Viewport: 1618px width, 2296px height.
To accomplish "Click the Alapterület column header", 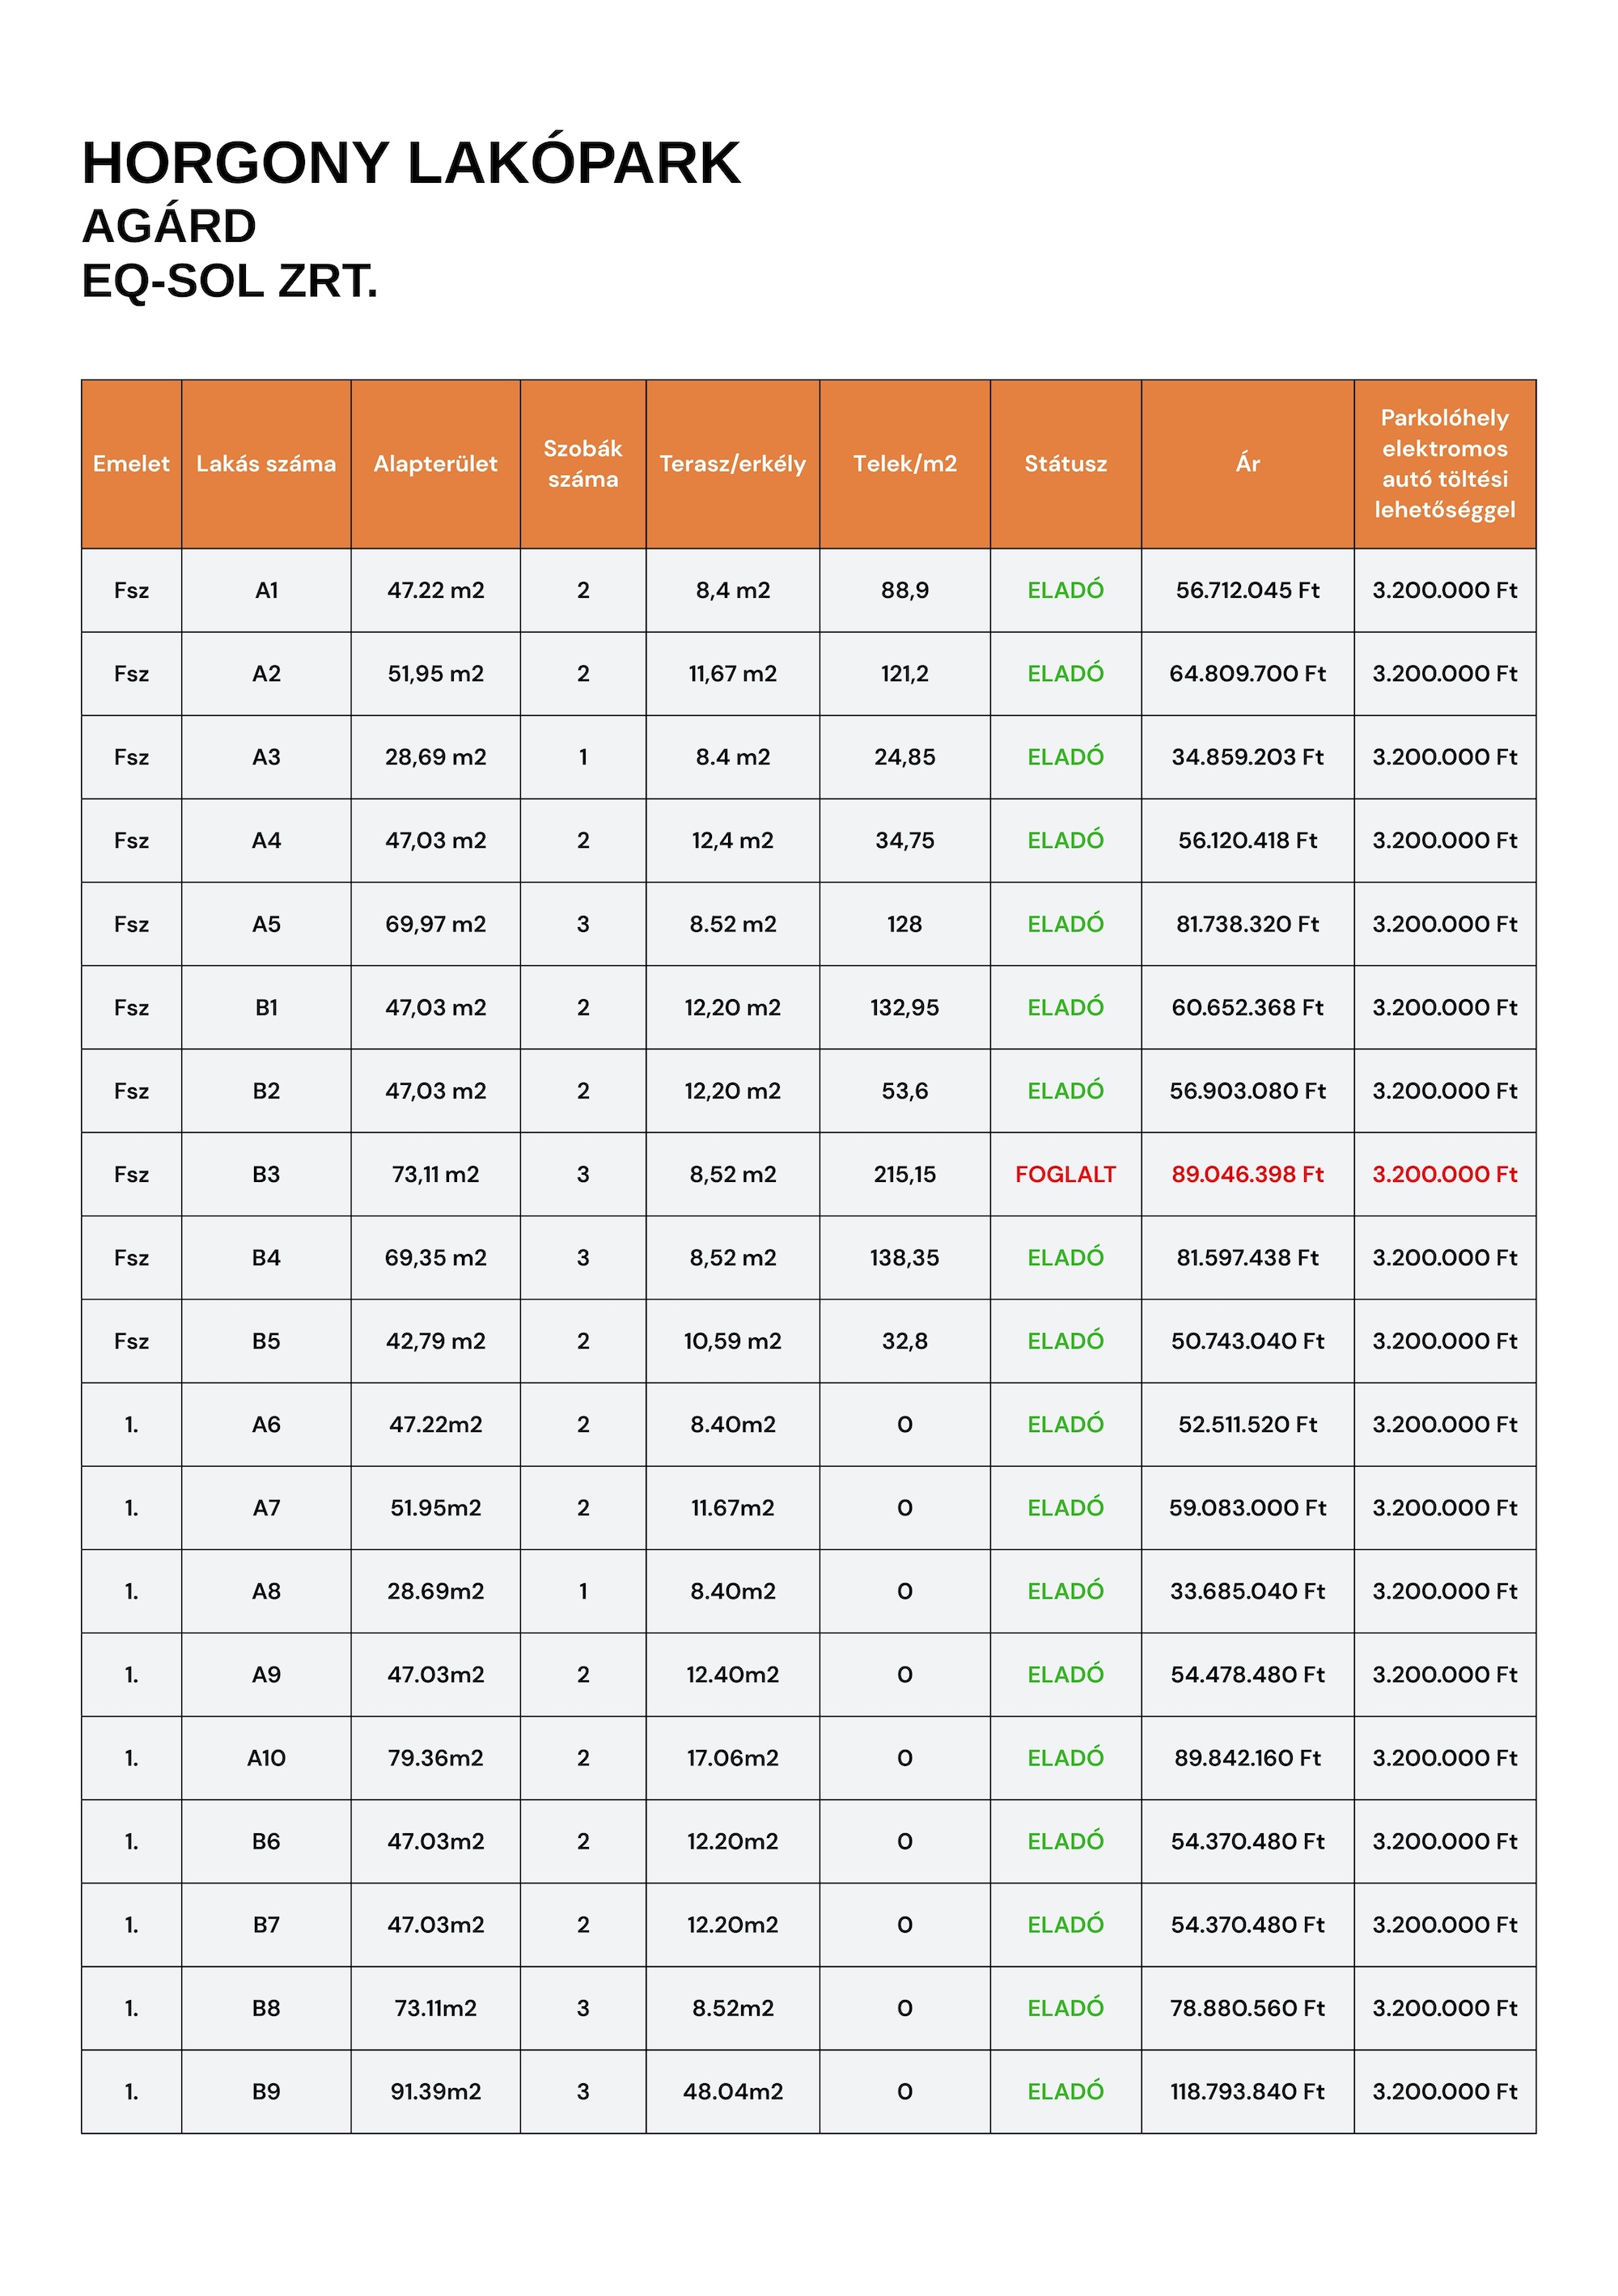I will [x=435, y=464].
